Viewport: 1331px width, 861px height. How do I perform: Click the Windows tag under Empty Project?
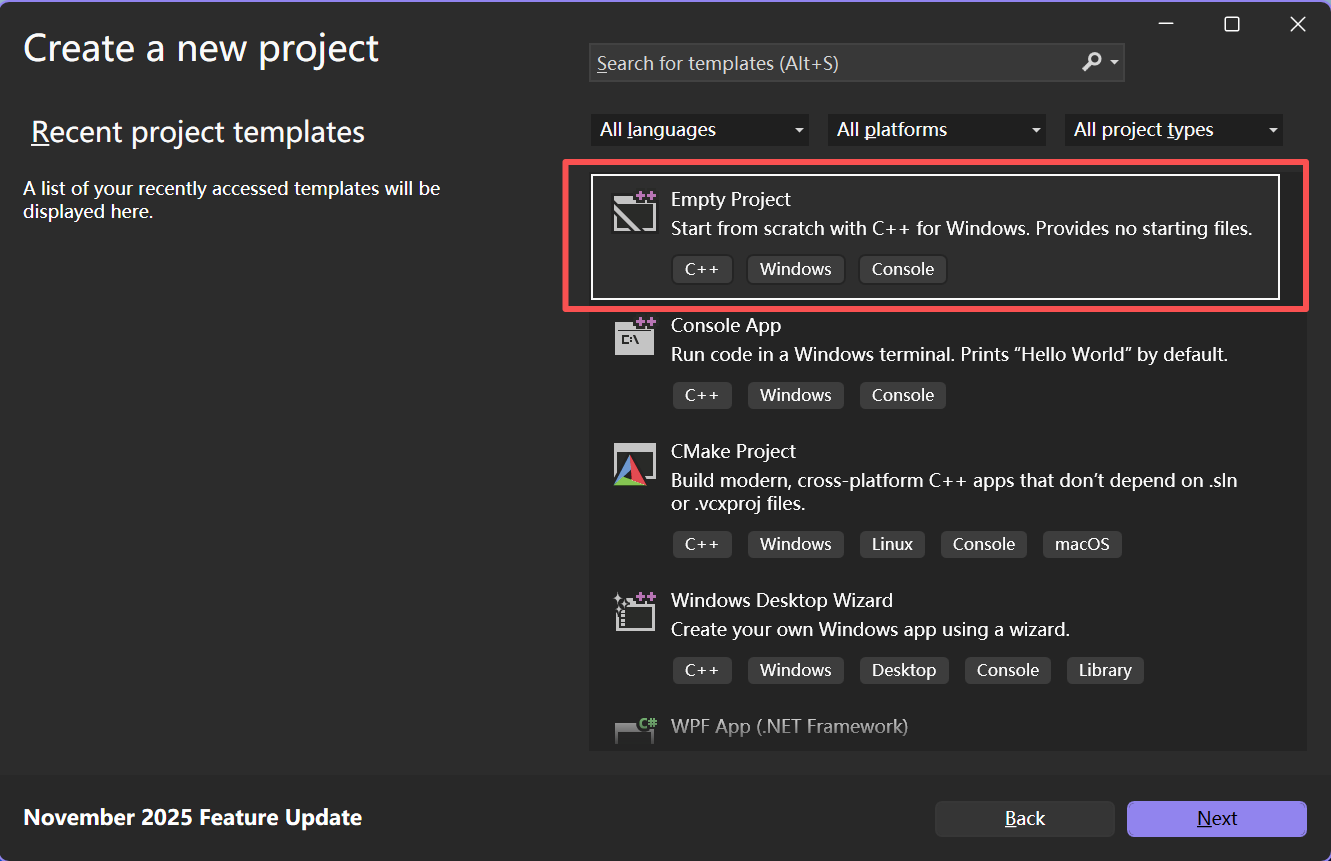pyautogui.click(x=796, y=270)
